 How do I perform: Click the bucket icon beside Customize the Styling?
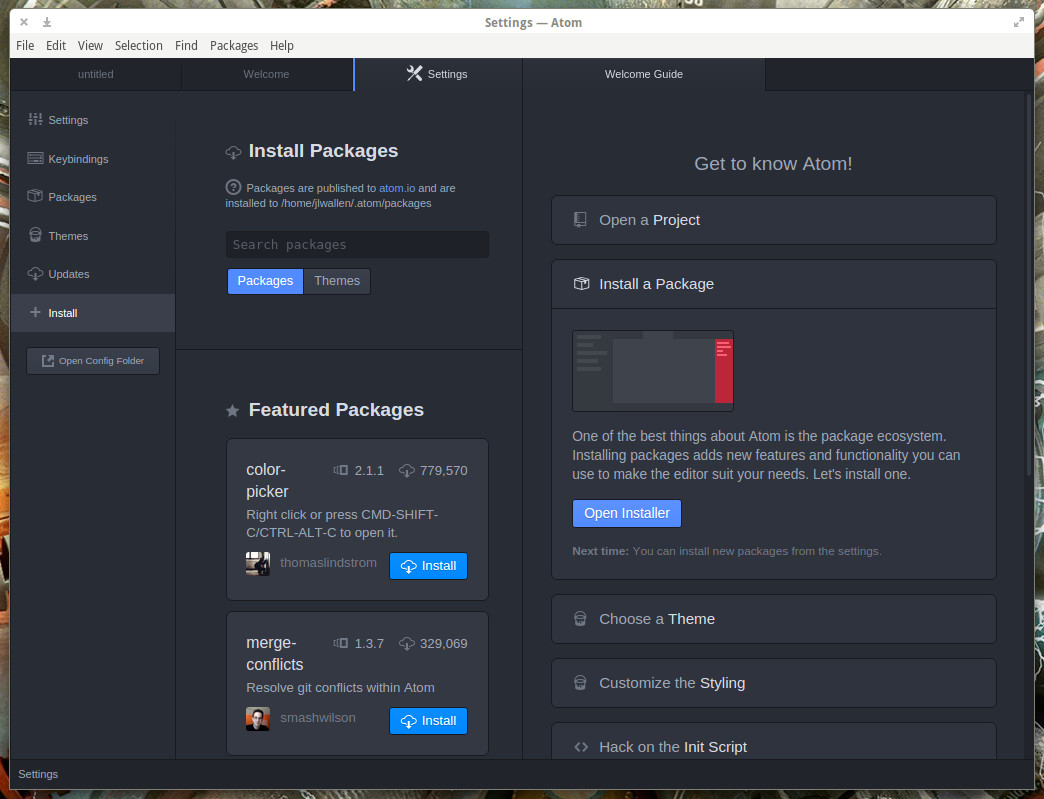[581, 682]
